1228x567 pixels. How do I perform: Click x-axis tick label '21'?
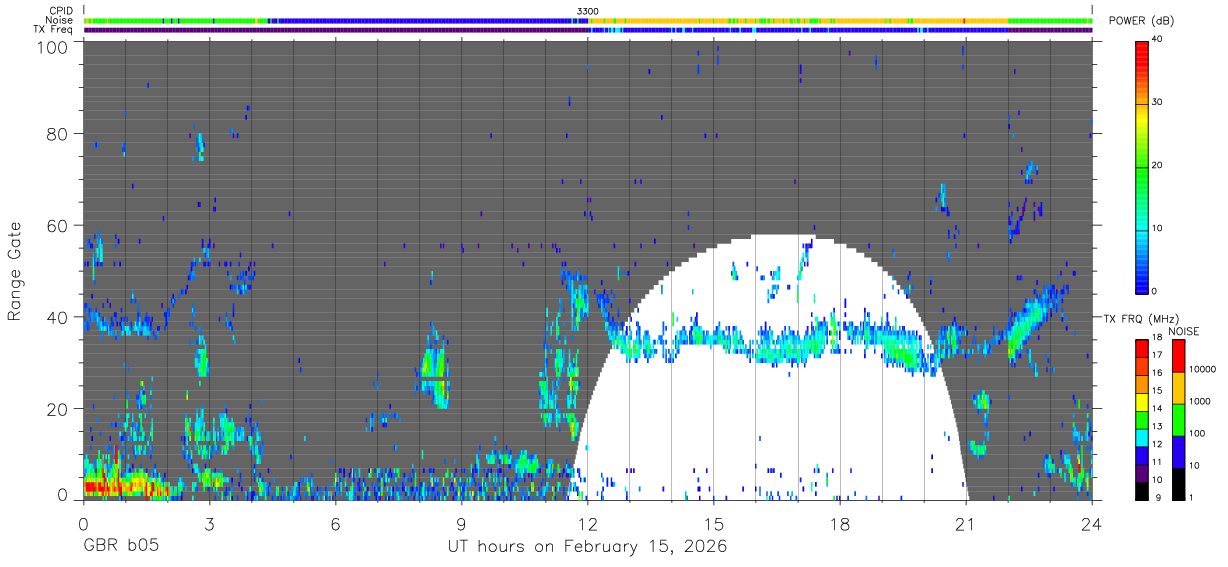[x=966, y=524]
